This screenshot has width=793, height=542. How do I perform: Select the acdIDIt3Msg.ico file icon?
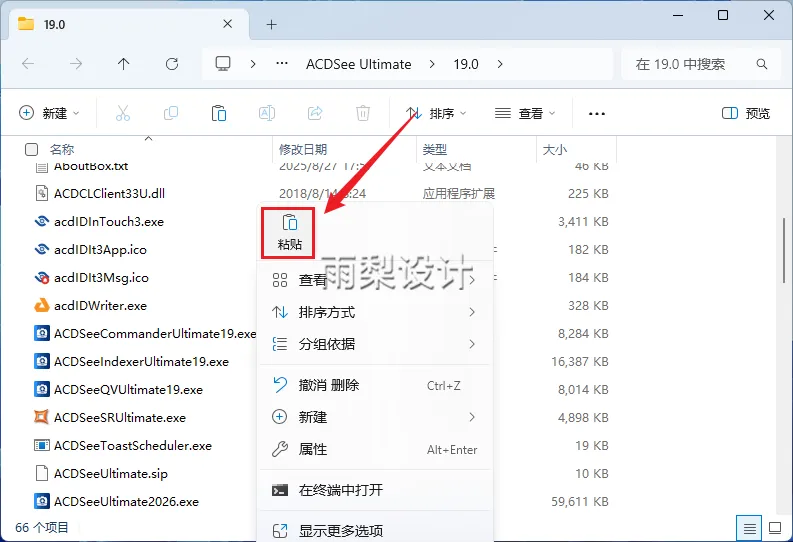coord(41,278)
